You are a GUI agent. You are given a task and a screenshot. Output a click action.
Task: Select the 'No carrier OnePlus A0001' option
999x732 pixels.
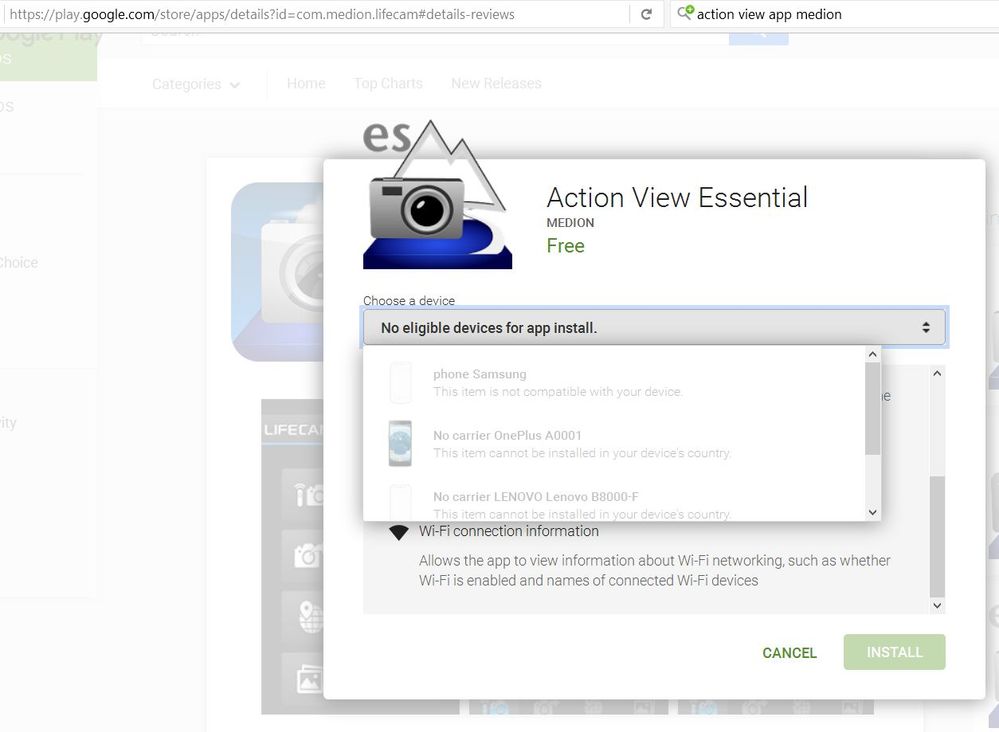pos(614,443)
